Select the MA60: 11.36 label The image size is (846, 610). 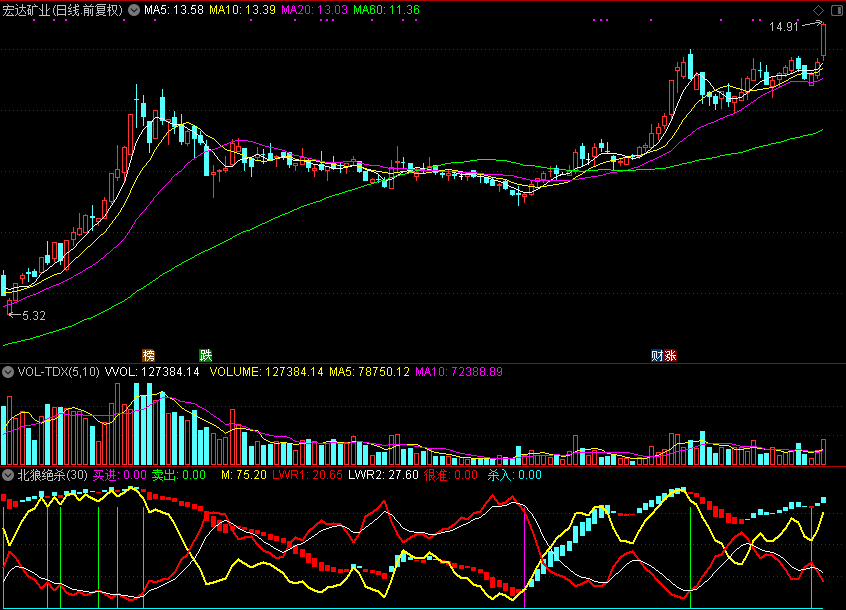[x=386, y=10]
